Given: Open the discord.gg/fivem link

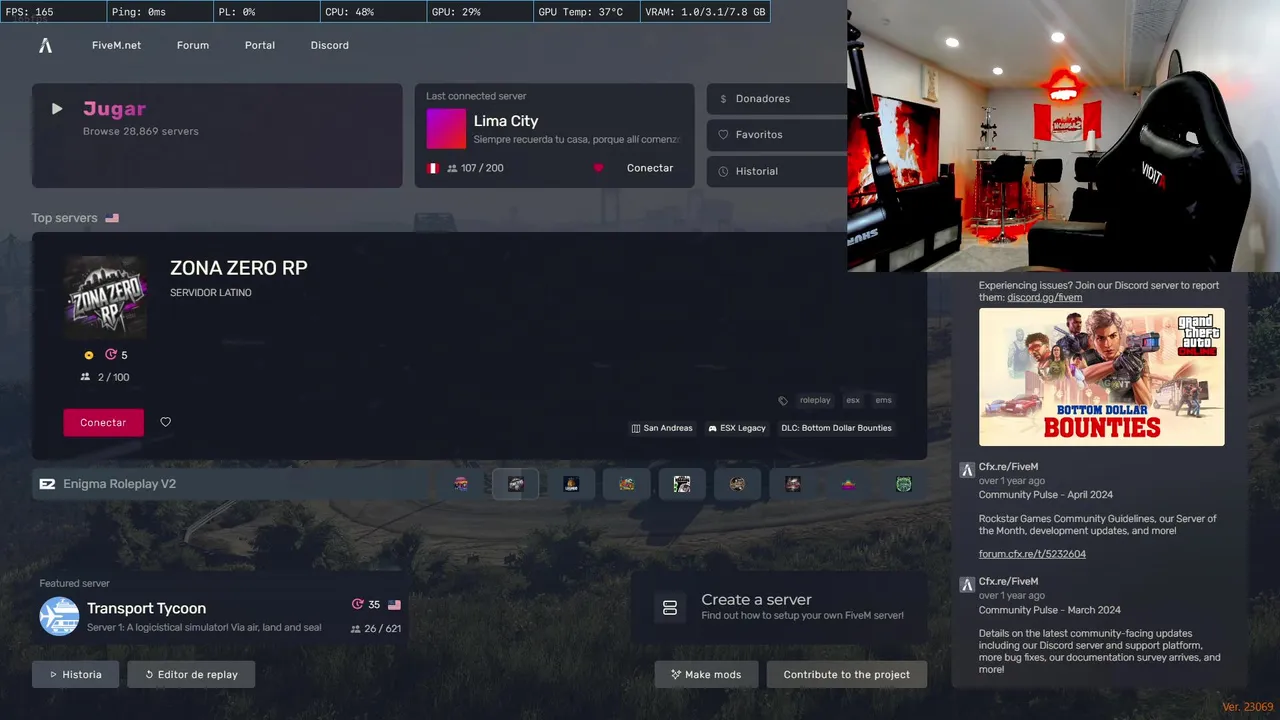Looking at the screenshot, I should [1044, 297].
